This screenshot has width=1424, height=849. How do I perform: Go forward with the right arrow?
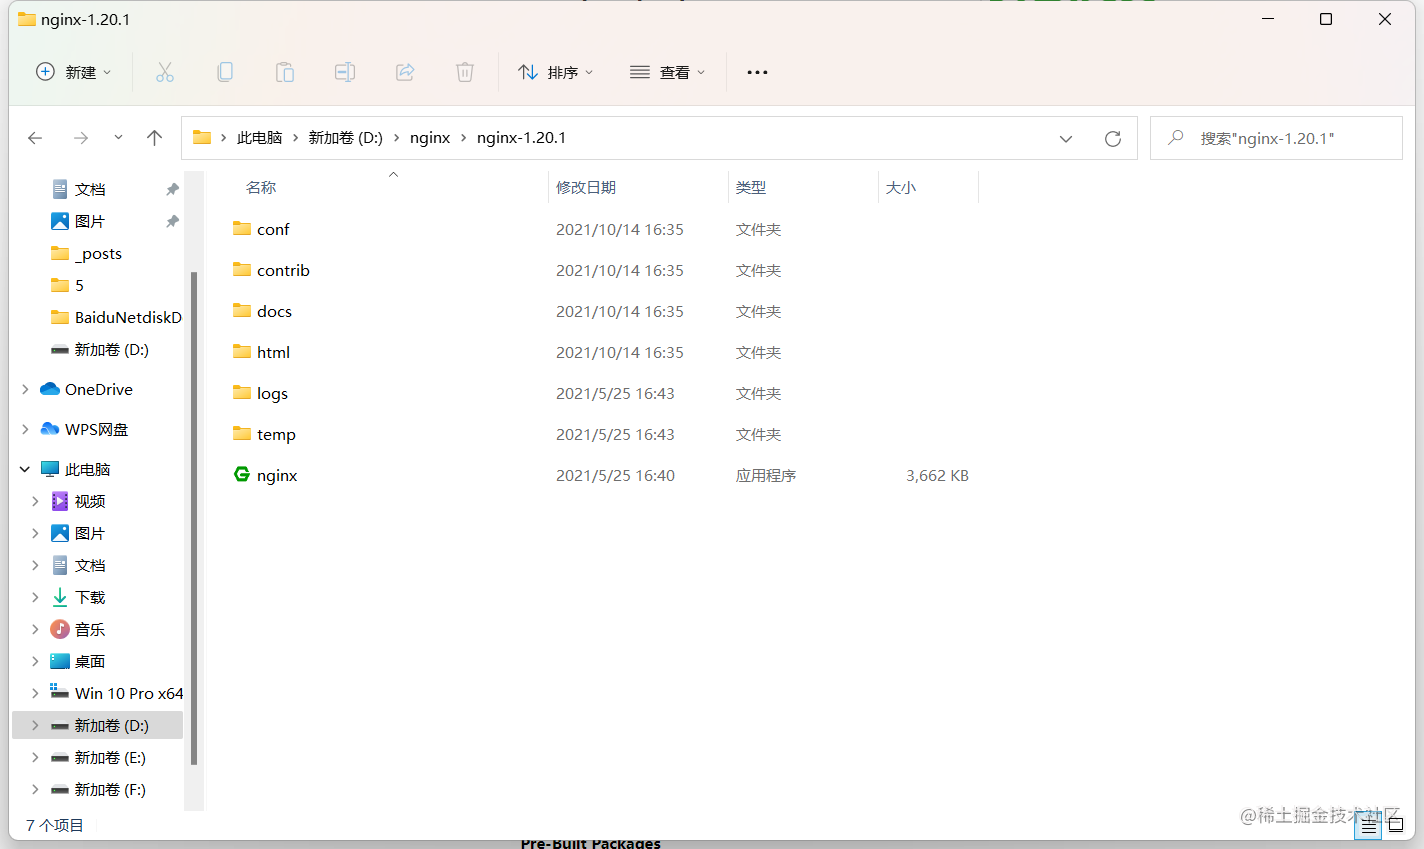click(x=81, y=138)
